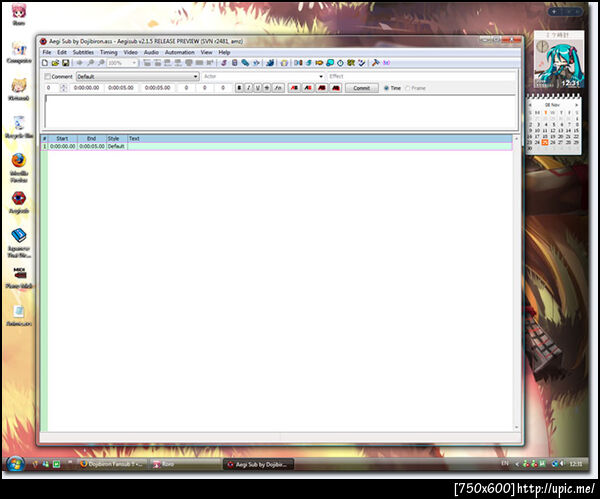600x499 pixels.
Task: Open the Styles Manager toolbar icon
Action: click(x=224, y=63)
